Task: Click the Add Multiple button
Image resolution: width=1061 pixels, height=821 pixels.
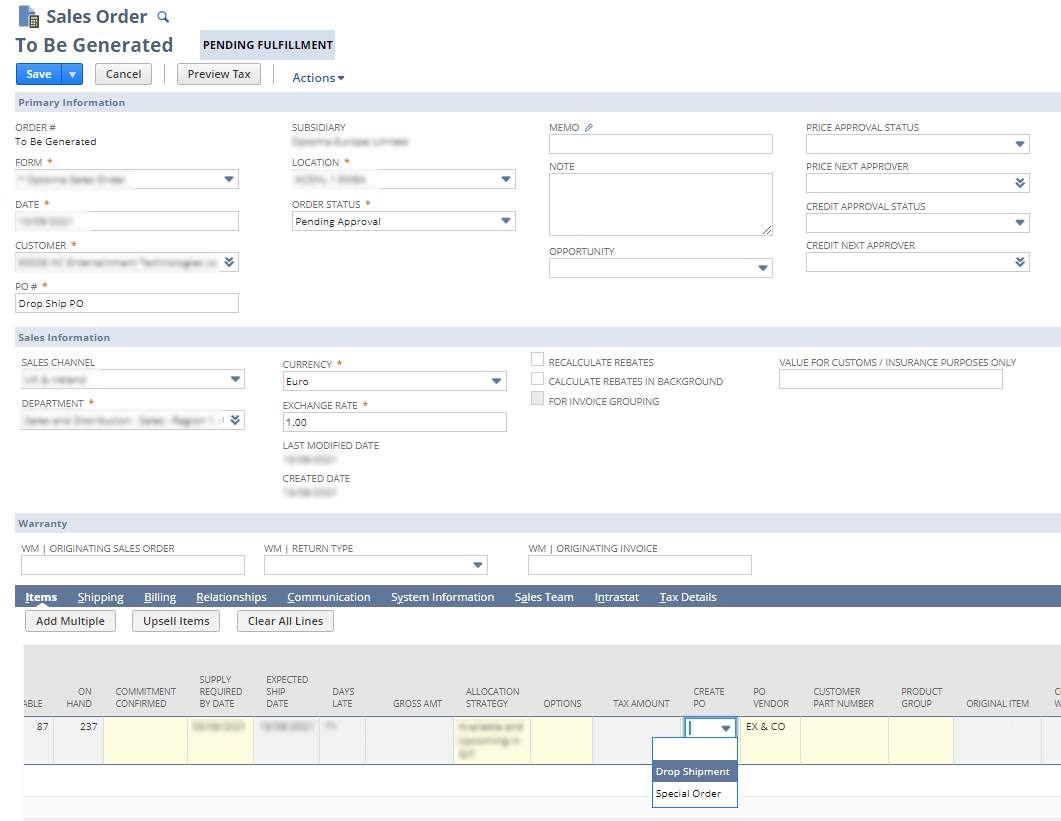Action: (70, 621)
